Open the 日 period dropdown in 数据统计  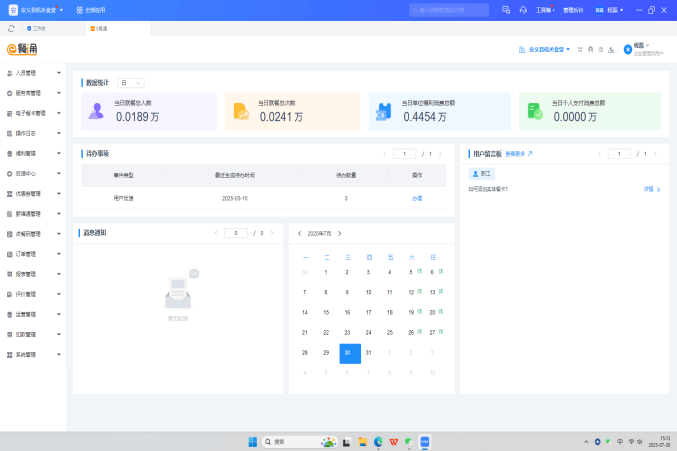pyautogui.click(x=131, y=82)
